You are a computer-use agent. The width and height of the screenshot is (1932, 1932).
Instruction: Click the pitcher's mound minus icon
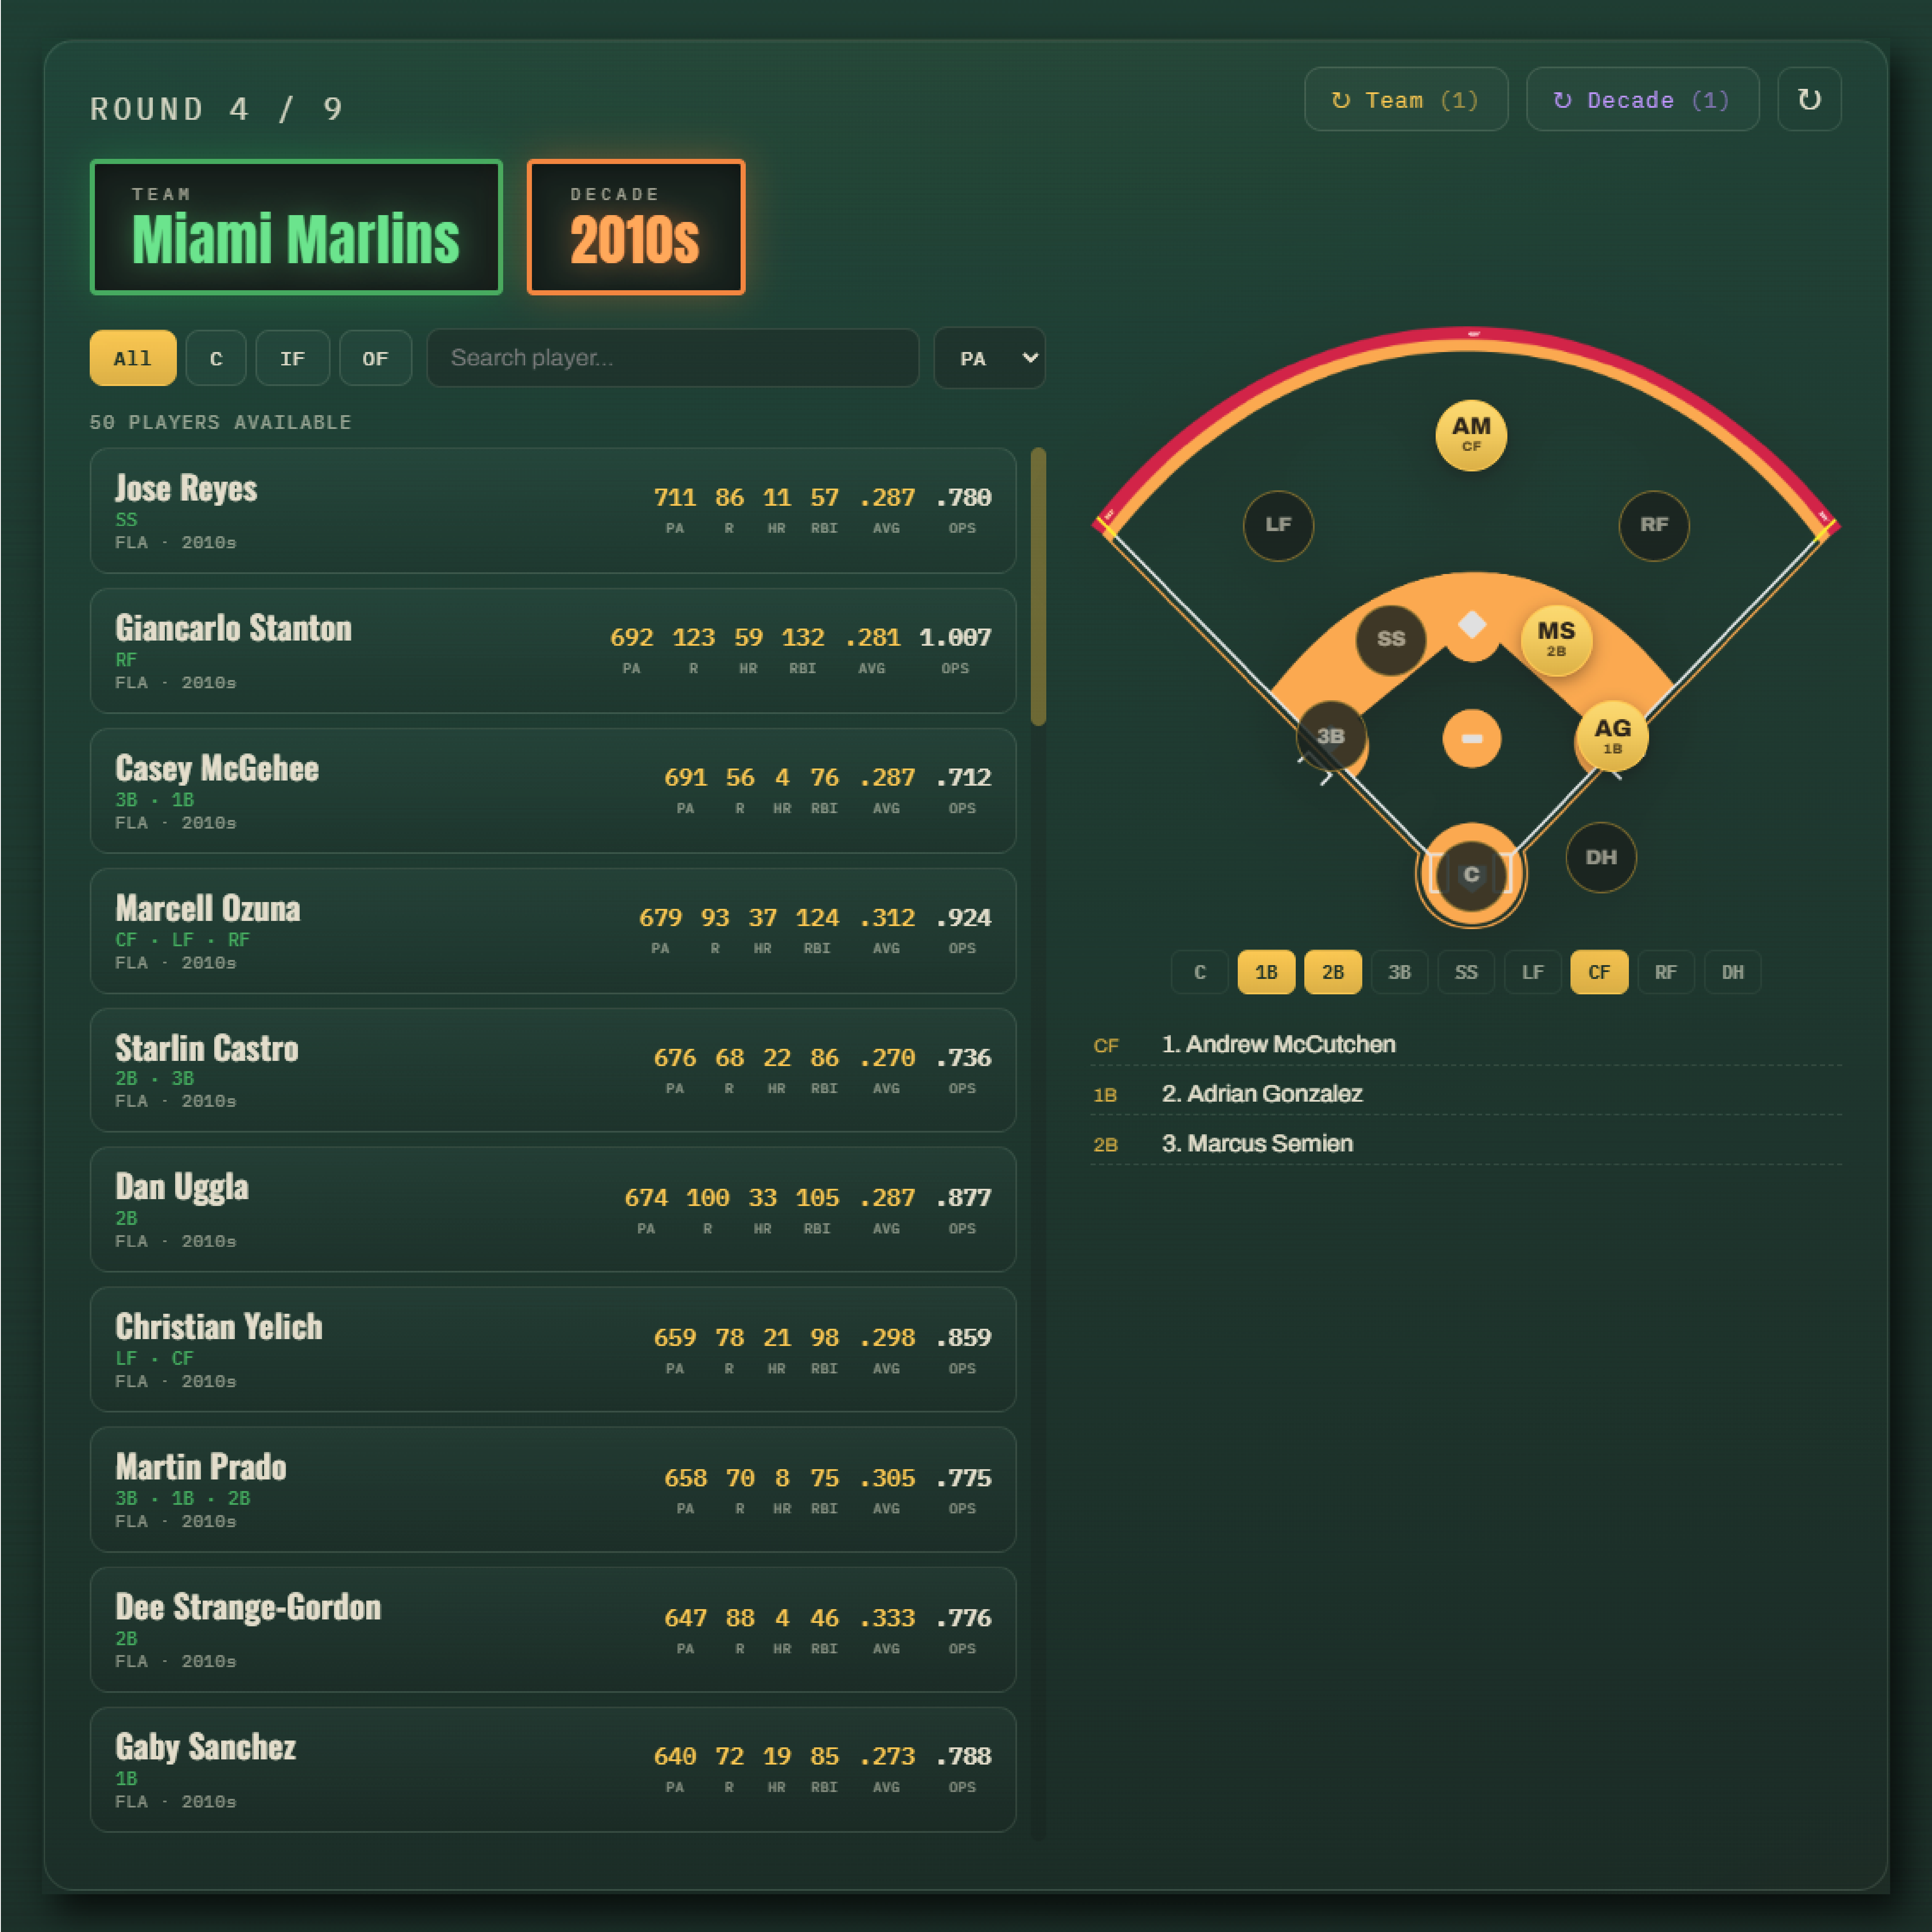(x=1471, y=738)
